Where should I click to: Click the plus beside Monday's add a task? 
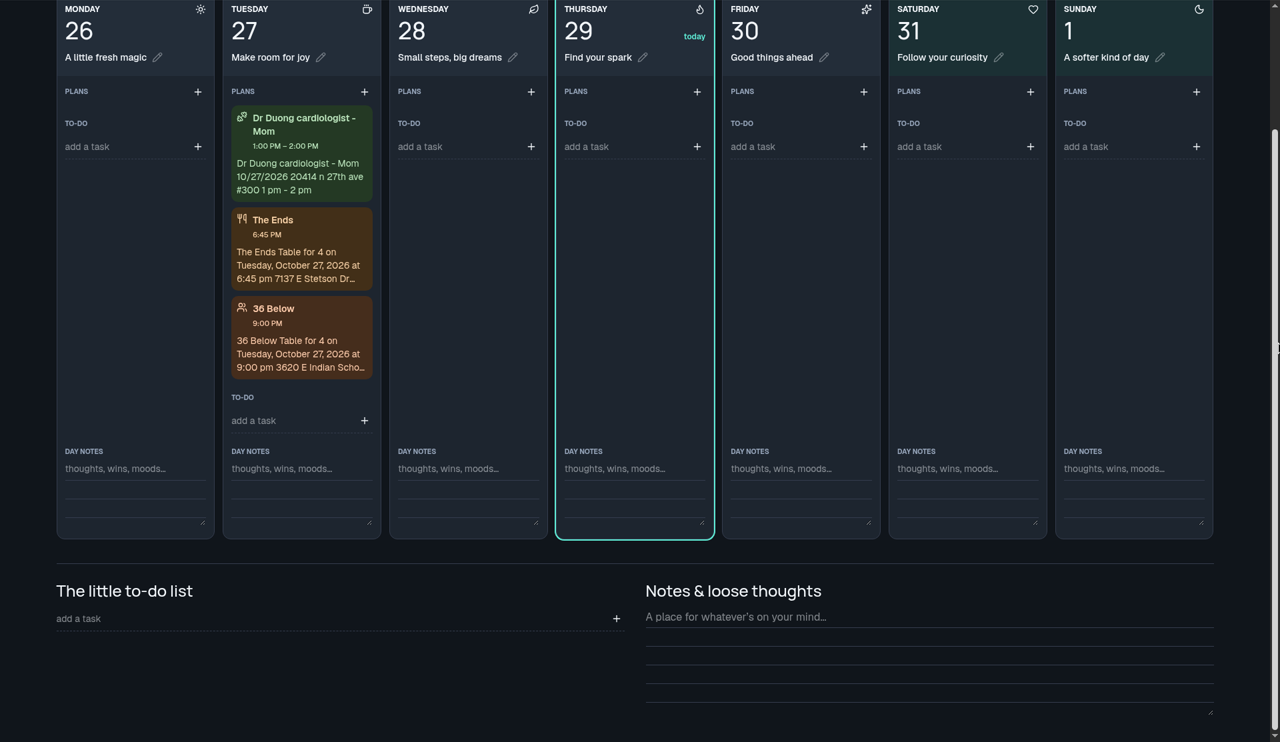[198, 147]
